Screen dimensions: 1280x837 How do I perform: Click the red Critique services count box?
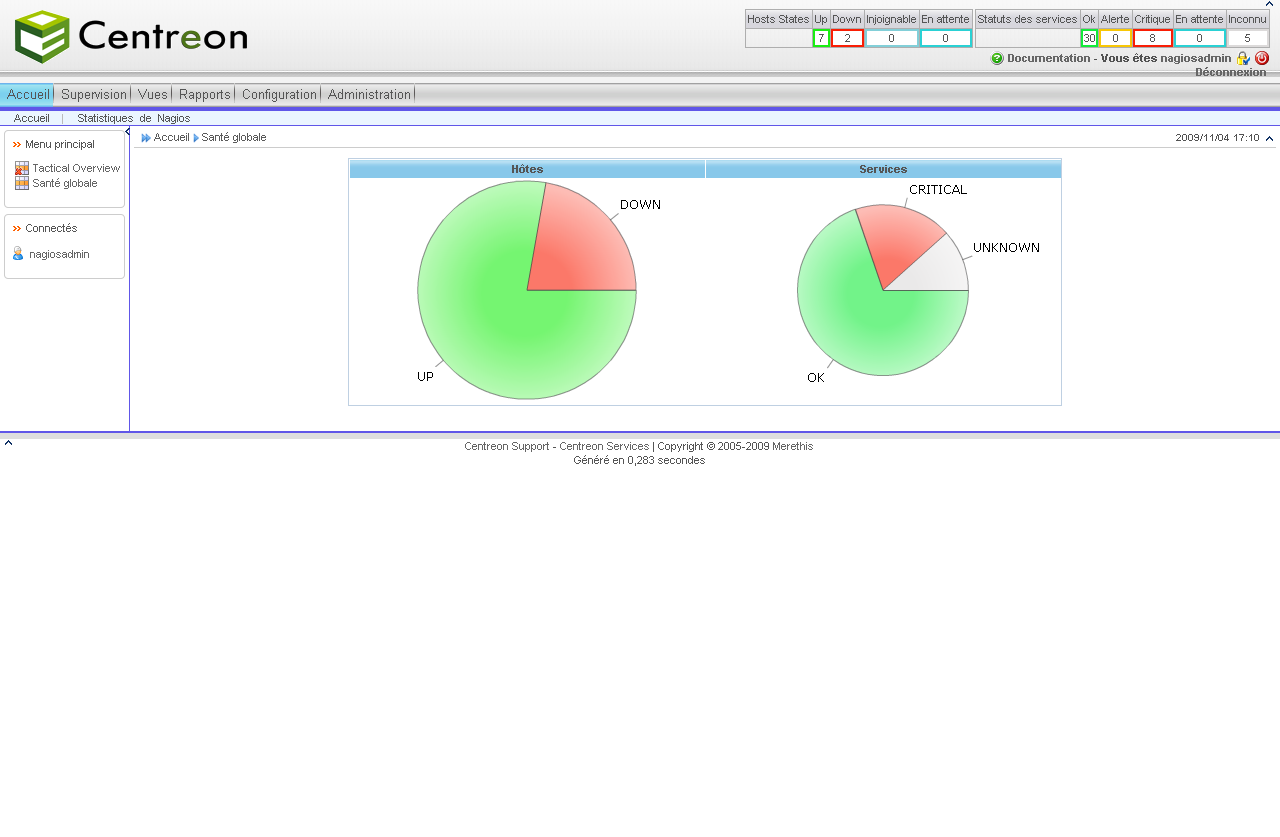point(1152,38)
